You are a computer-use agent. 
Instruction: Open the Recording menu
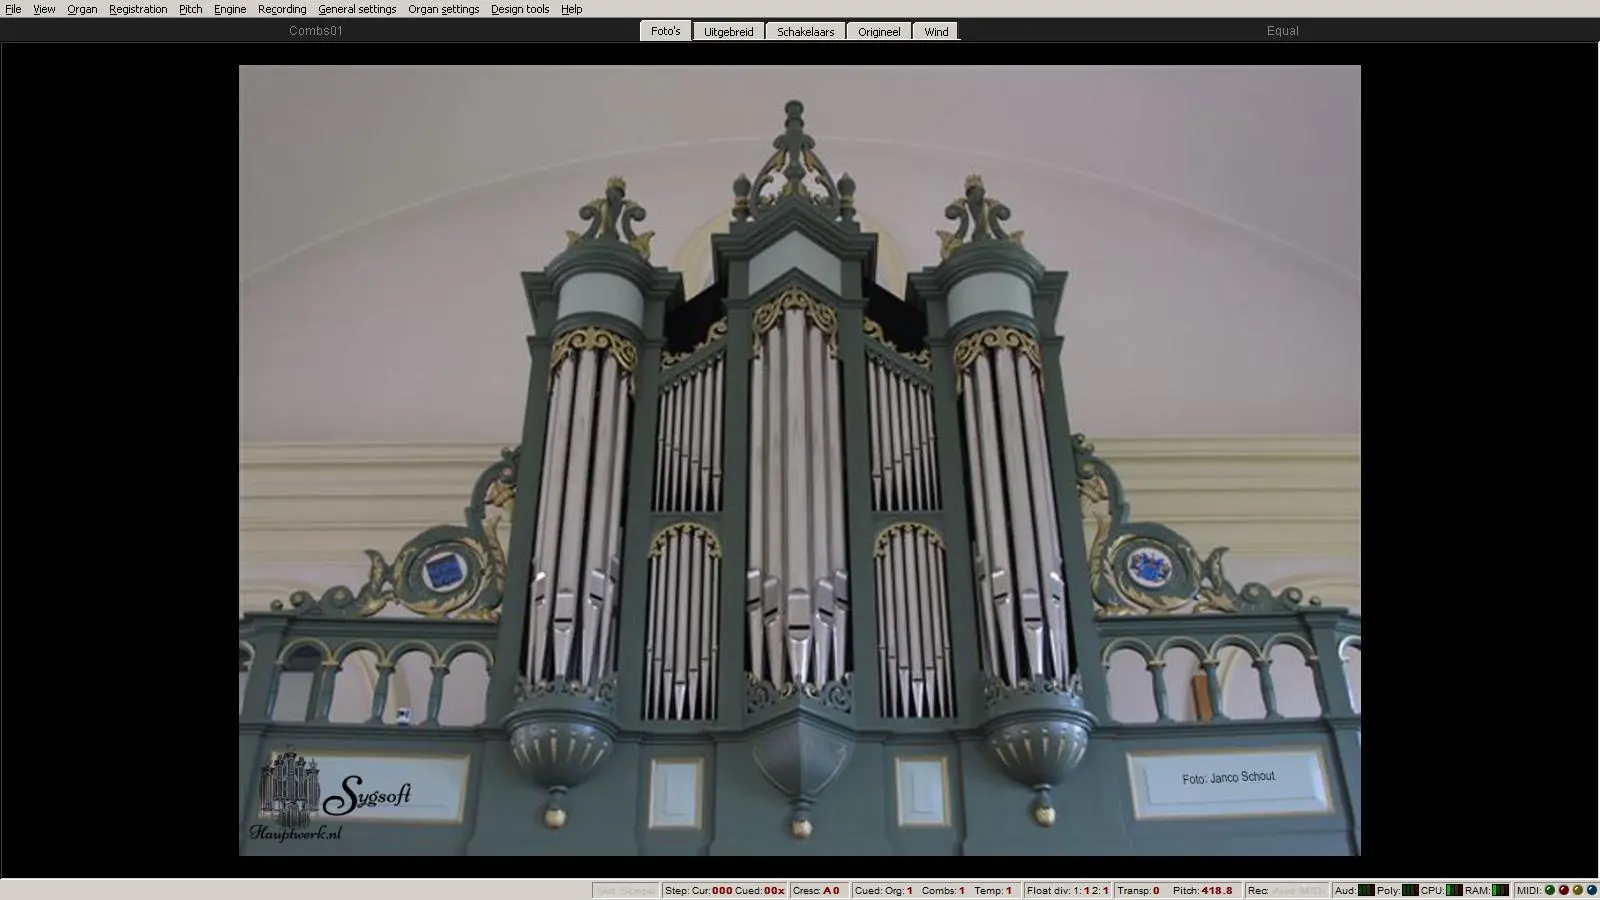282,9
